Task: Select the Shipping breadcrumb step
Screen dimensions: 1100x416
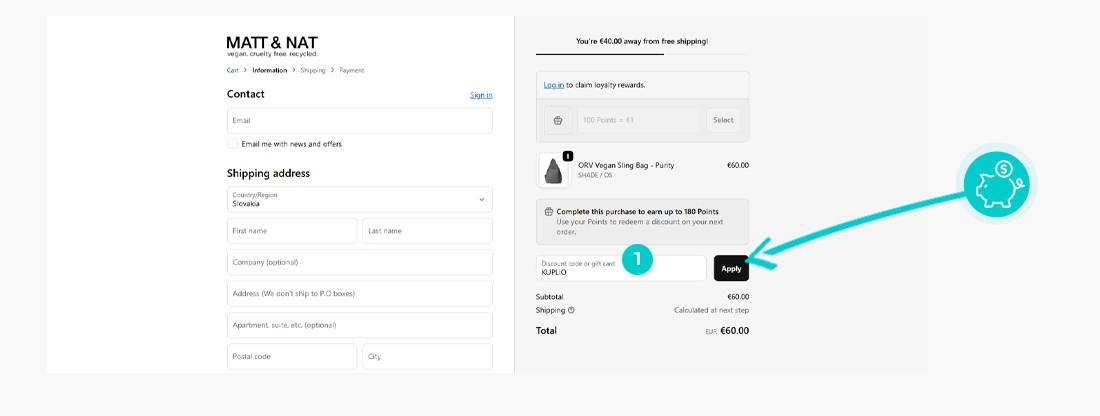Action: point(313,70)
